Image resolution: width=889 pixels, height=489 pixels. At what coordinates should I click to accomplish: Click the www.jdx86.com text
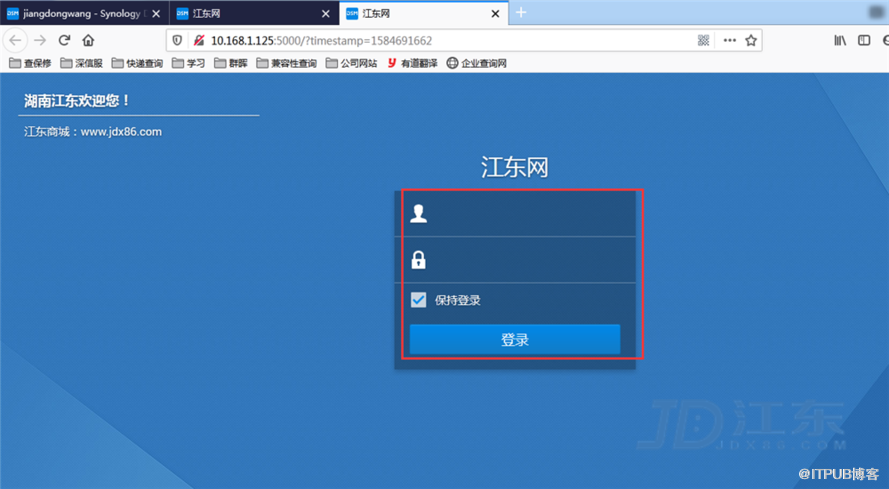(x=121, y=132)
